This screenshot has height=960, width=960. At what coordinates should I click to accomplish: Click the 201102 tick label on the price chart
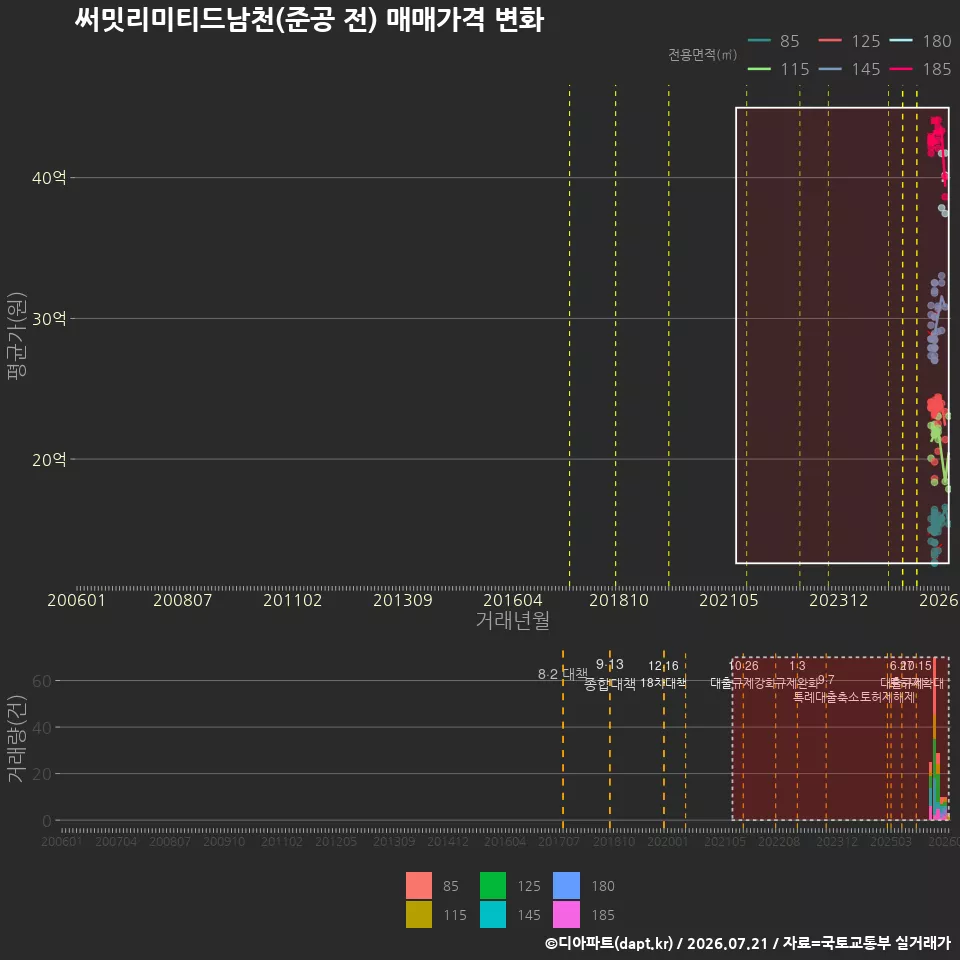tap(293, 600)
